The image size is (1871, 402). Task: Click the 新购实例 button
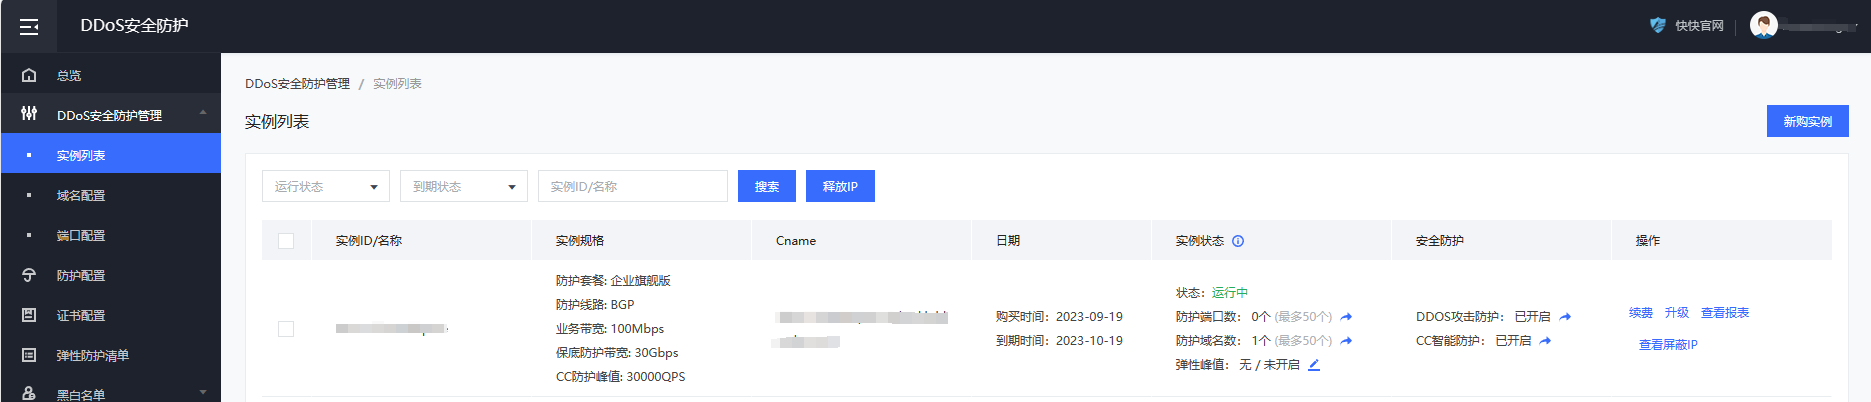click(x=1807, y=121)
